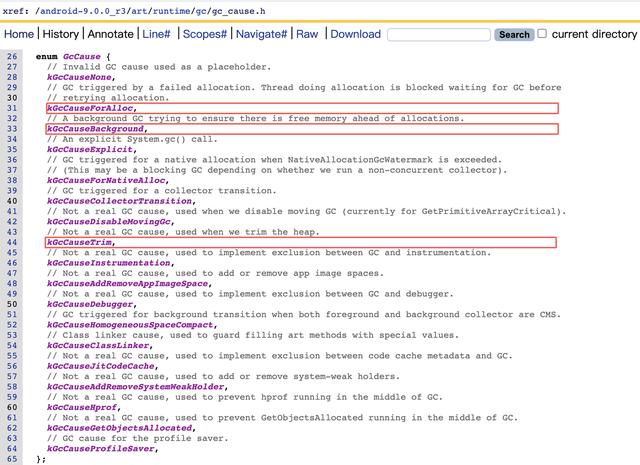This screenshot has height=465, width=640.
Task: Click comment mentioning GetPrimitiveArrayCritical
Action: click(x=307, y=211)
